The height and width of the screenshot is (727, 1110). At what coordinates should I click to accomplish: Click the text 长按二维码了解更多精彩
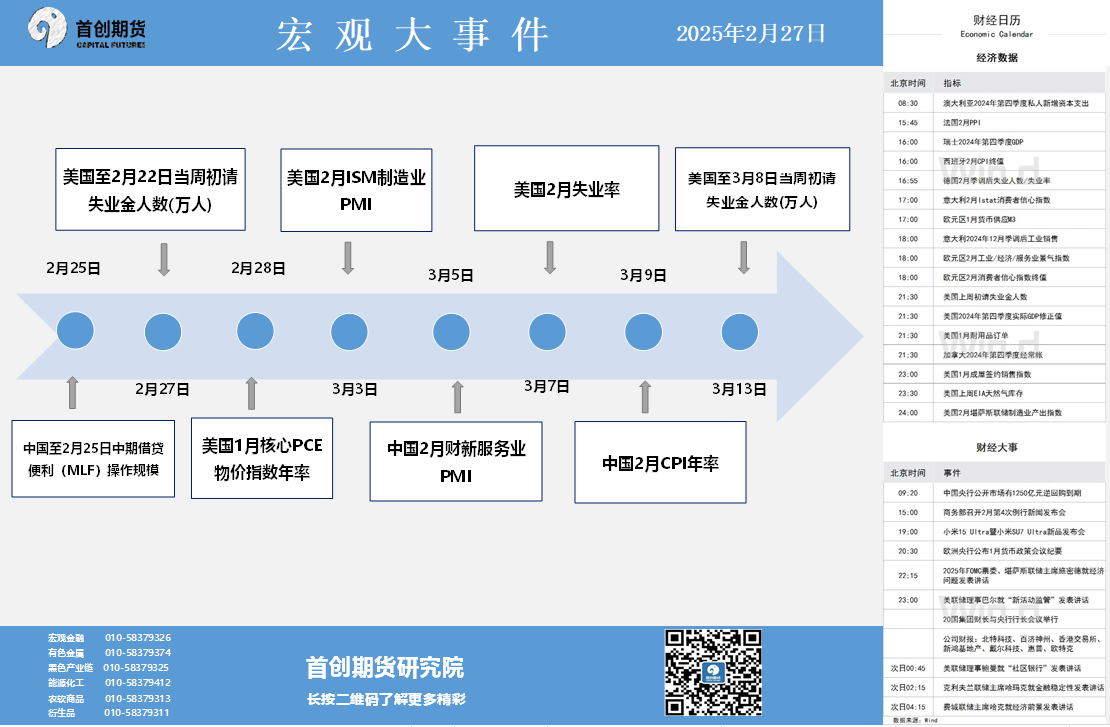pos(387,699)
